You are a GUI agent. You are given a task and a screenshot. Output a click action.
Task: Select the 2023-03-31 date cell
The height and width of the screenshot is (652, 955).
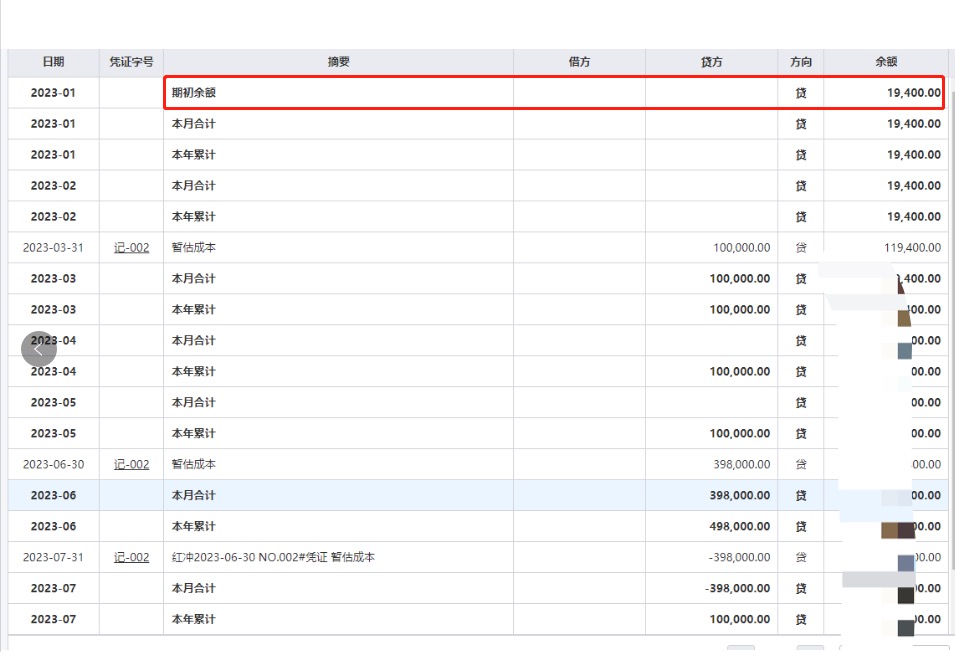point(54,247)
